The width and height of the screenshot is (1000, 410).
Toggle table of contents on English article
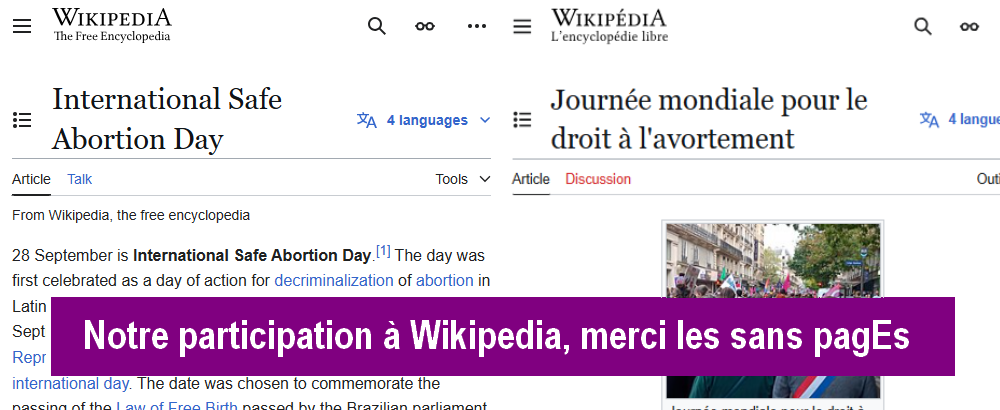[22, 120]
